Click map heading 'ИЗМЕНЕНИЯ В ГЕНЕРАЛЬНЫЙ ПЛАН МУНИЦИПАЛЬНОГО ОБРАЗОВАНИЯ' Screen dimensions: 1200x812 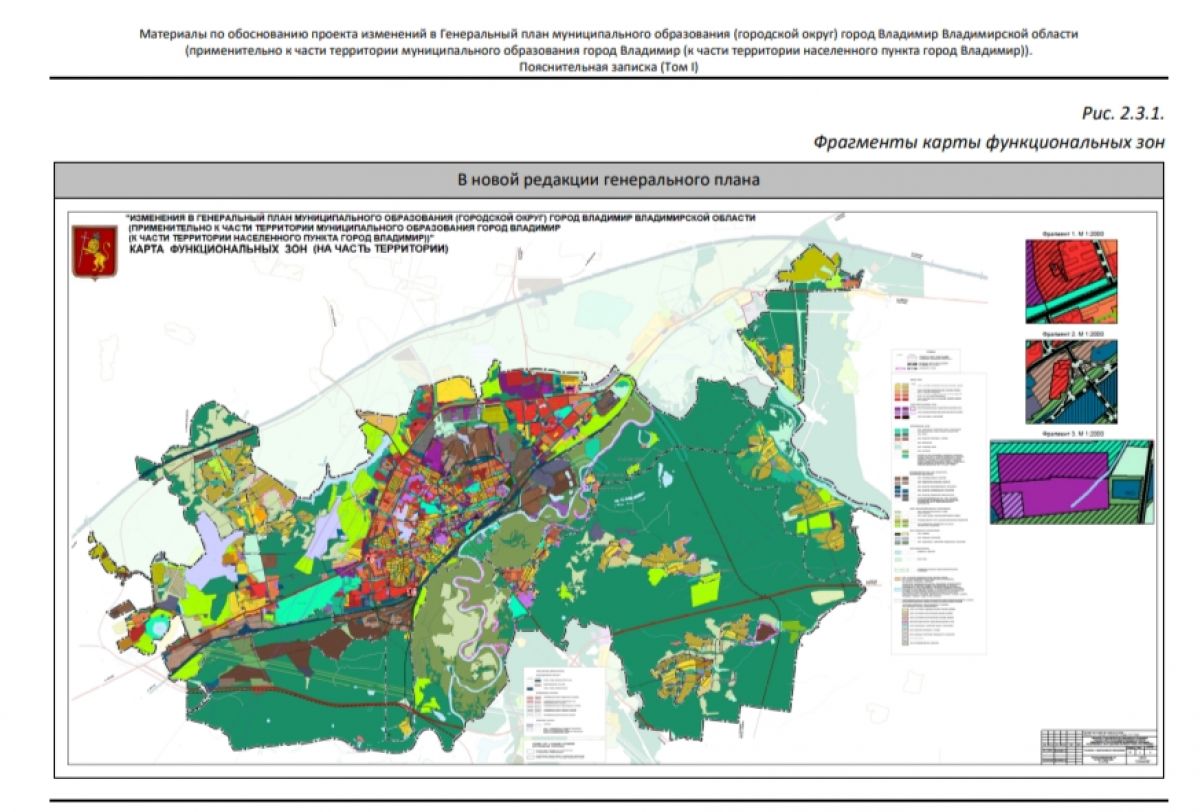coord(440,217)
